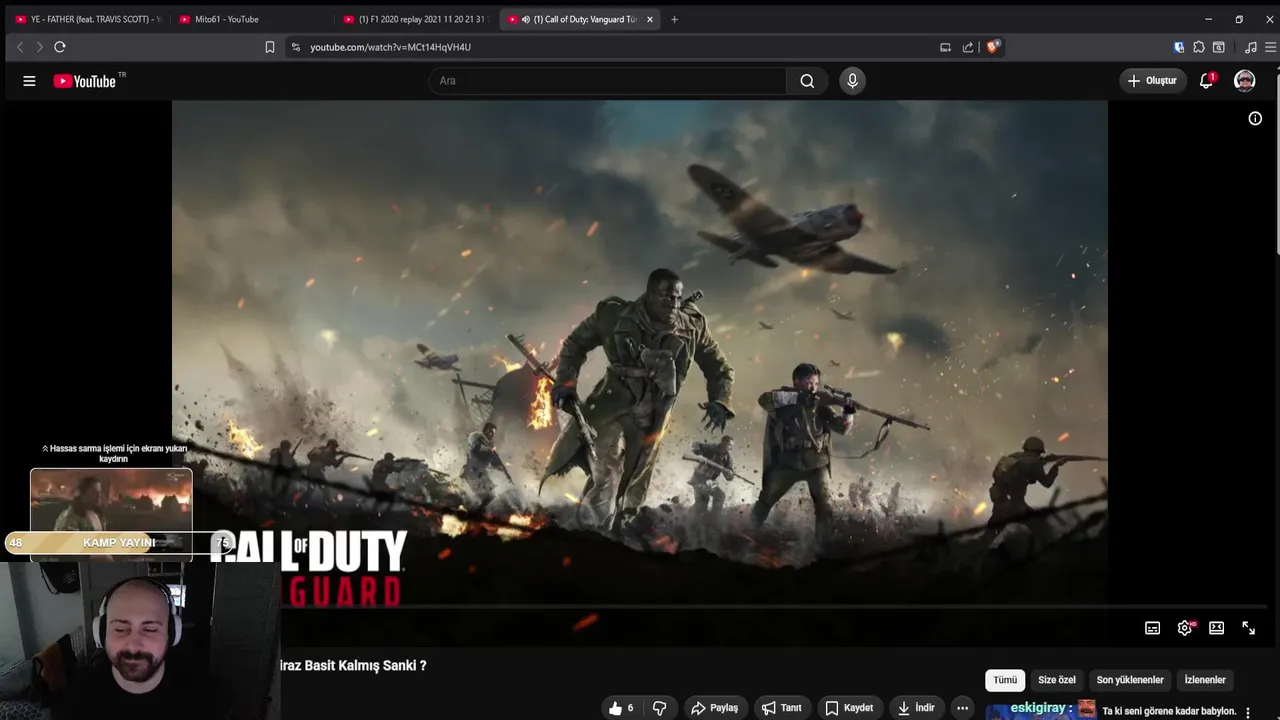
Task: Click the video player frame
Action: 640,372
